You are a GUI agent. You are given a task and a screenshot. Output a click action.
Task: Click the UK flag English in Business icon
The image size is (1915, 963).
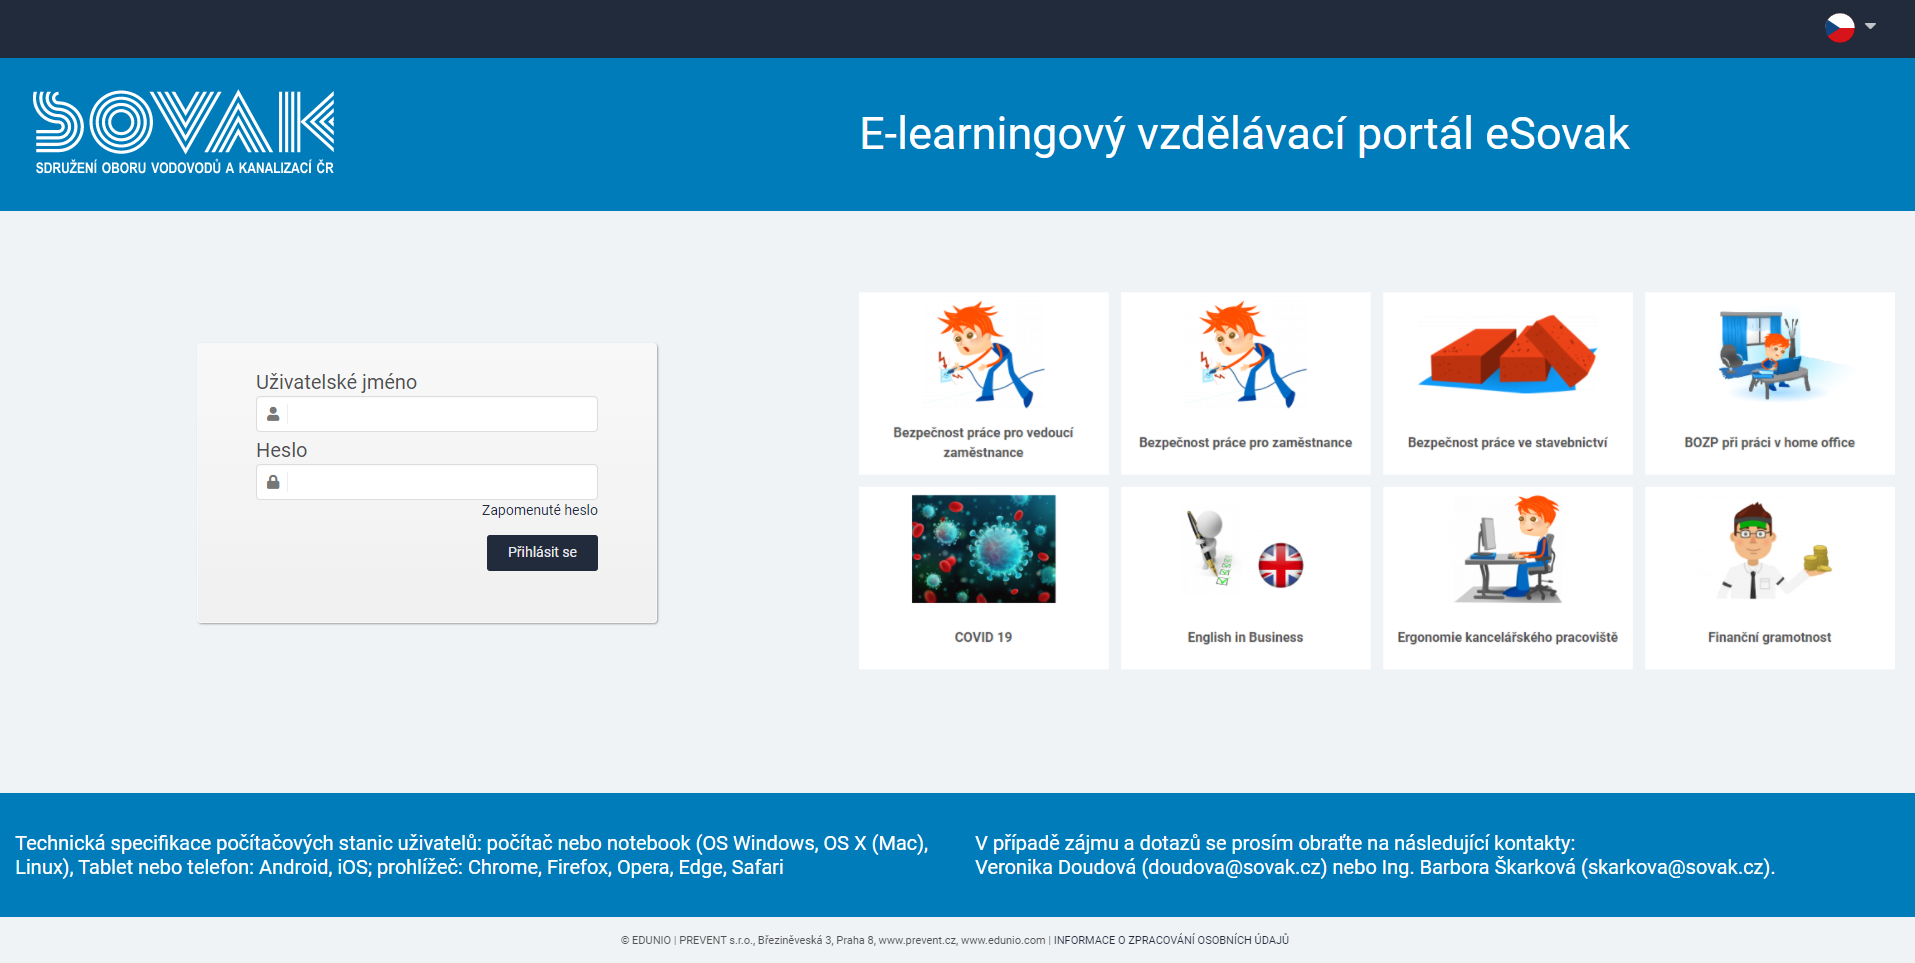(x=1281, y=565)
